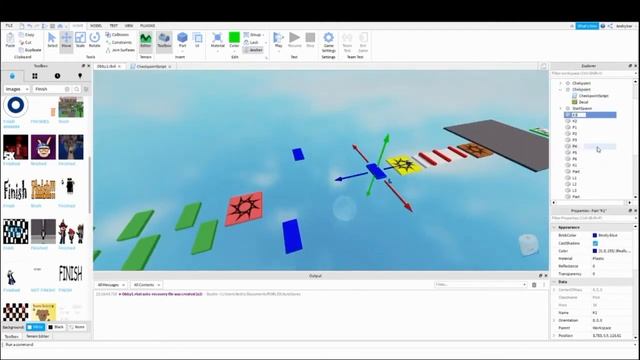Select the blue ring image thumbnail
640x360 pixels.
pyautogui.click(x=16, y=106)
